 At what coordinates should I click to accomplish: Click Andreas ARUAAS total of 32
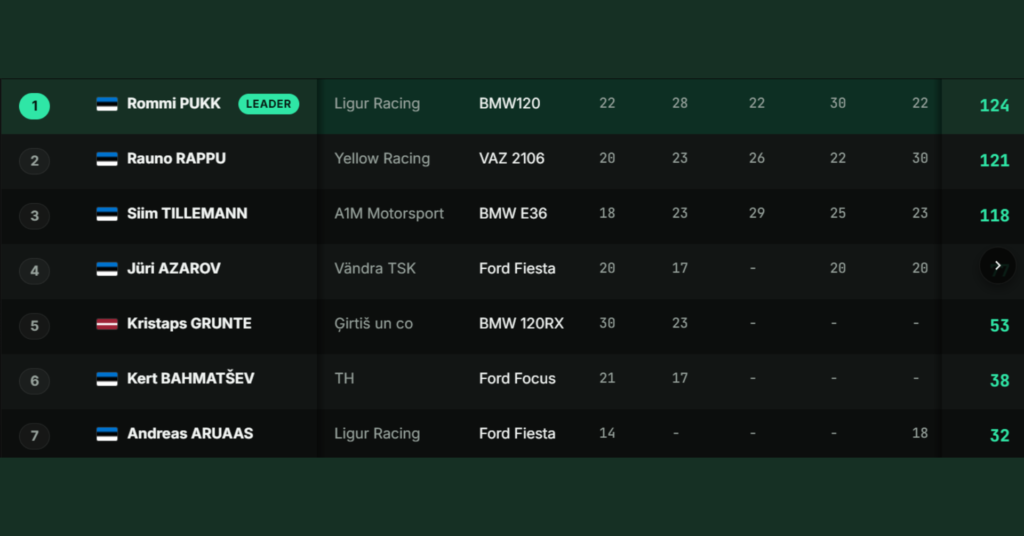(x=999, y=435)
